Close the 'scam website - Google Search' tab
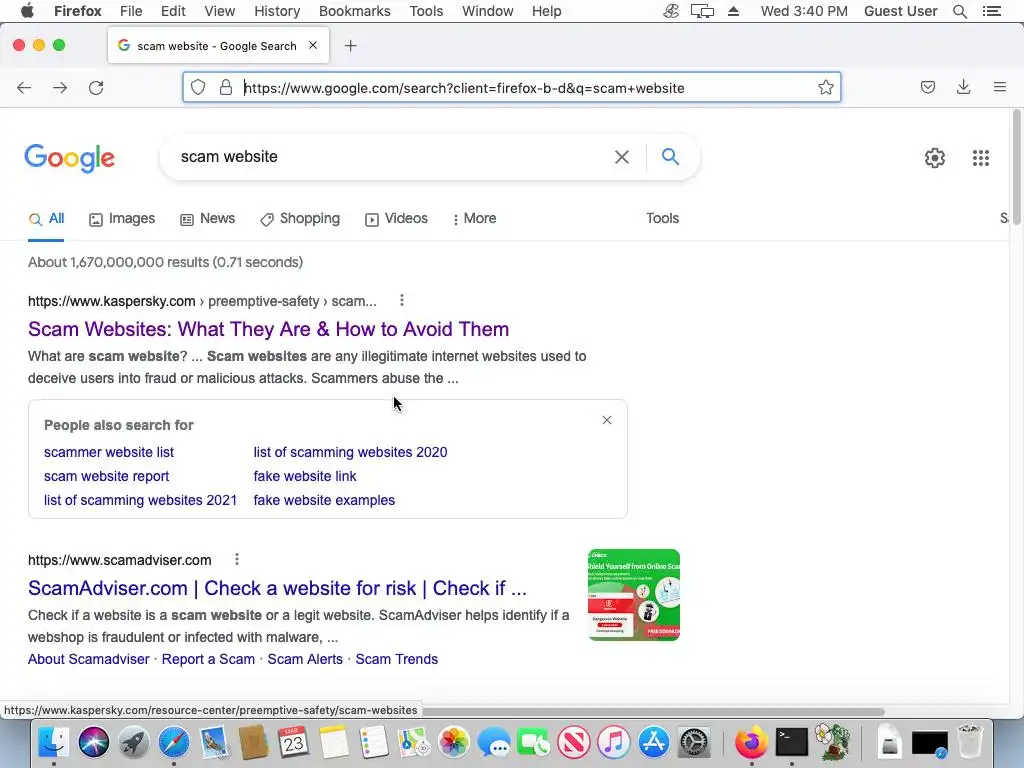Screen dimensions: 1024x768 click(x=313, y=45)
